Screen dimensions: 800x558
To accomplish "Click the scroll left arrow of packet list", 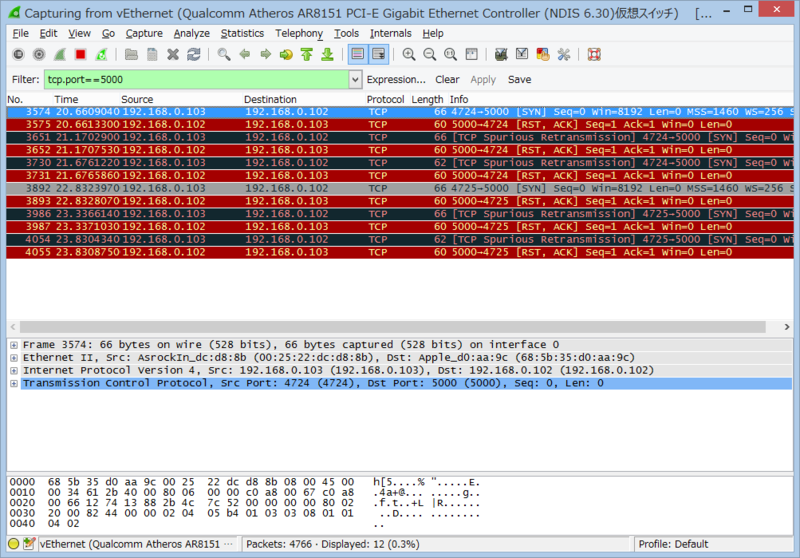I will click(x=13, y=327).
